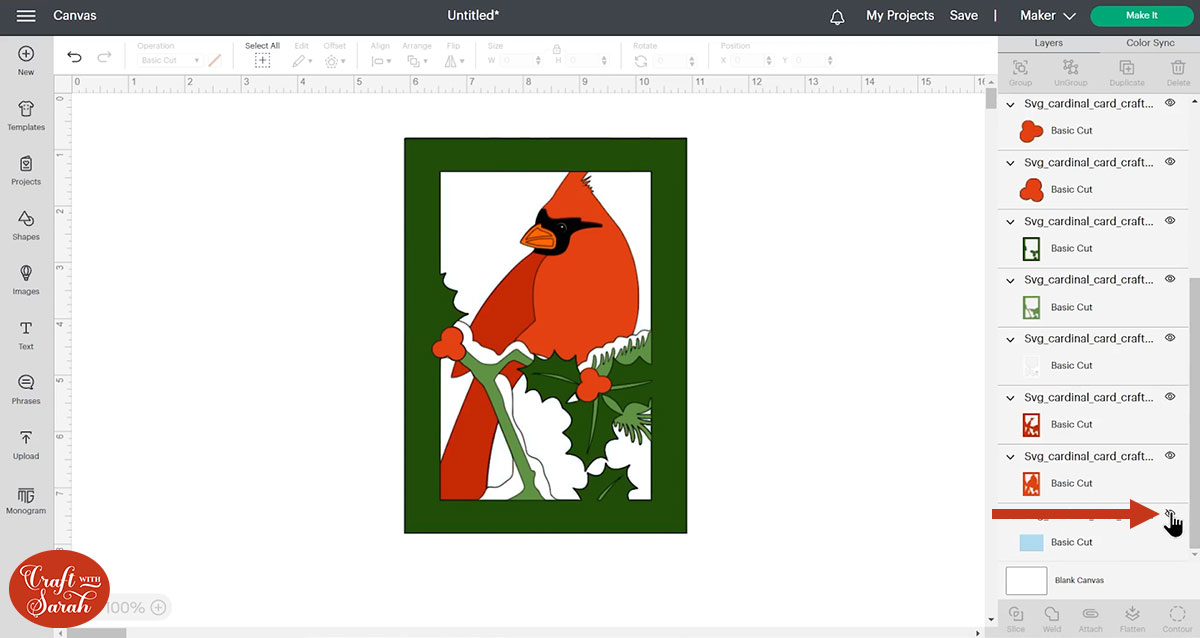
Task: Switch to the Color Sync tab
Action: coord(1150,43)
